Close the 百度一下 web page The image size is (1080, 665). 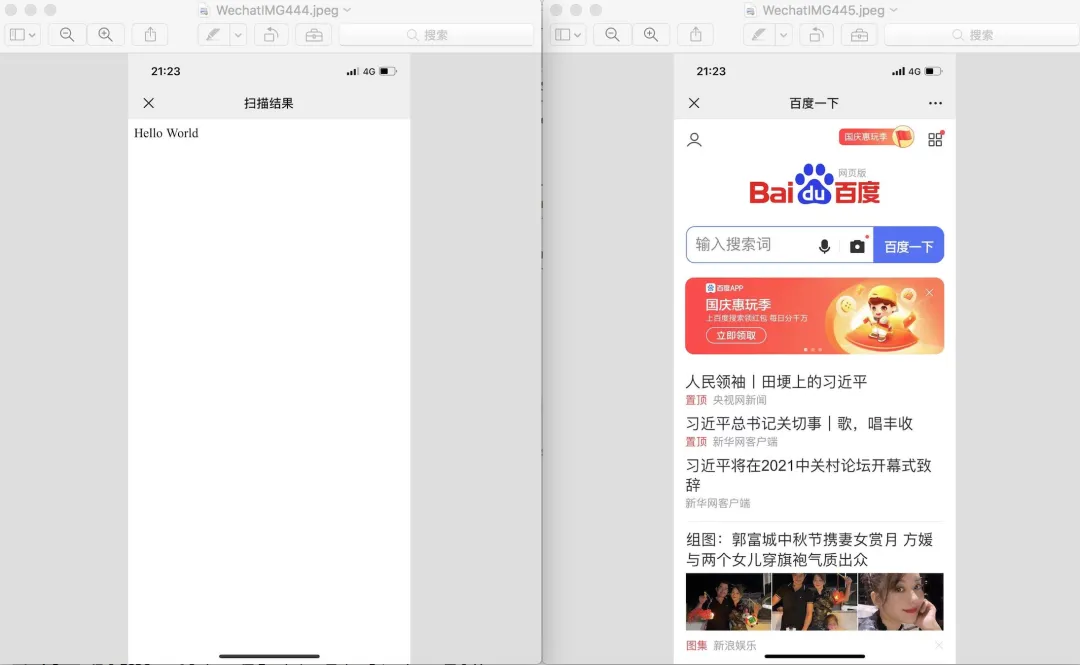tap(694, 103)
